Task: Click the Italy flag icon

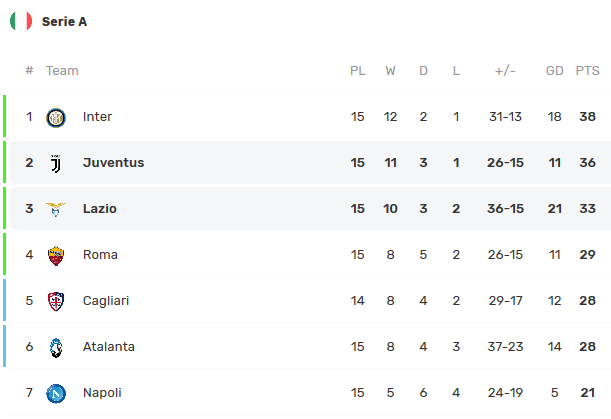Action: pyautogui.click(x=20, y=21)
